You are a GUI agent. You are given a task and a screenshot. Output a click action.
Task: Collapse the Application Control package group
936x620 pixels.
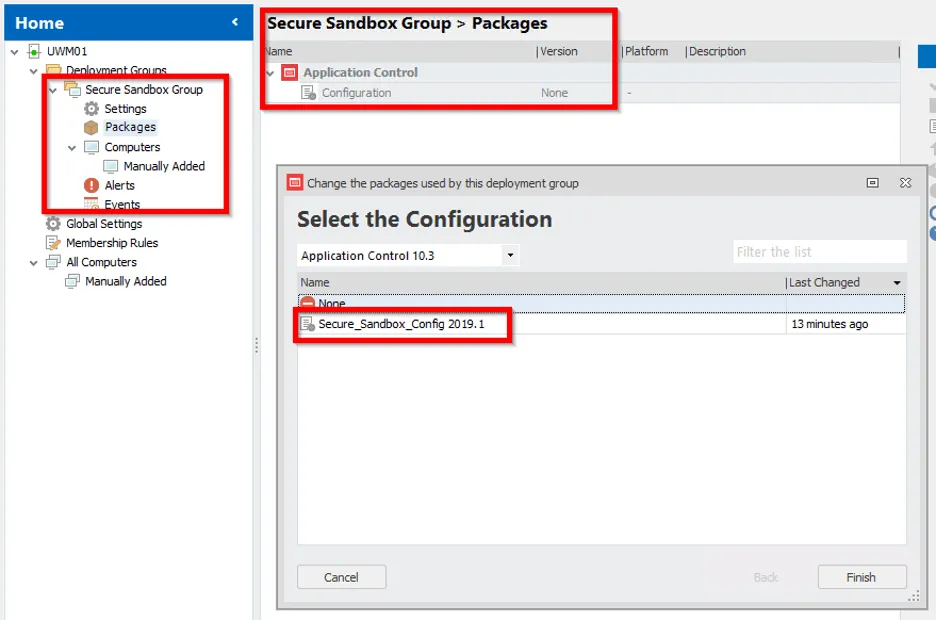(x=271, y=73)
